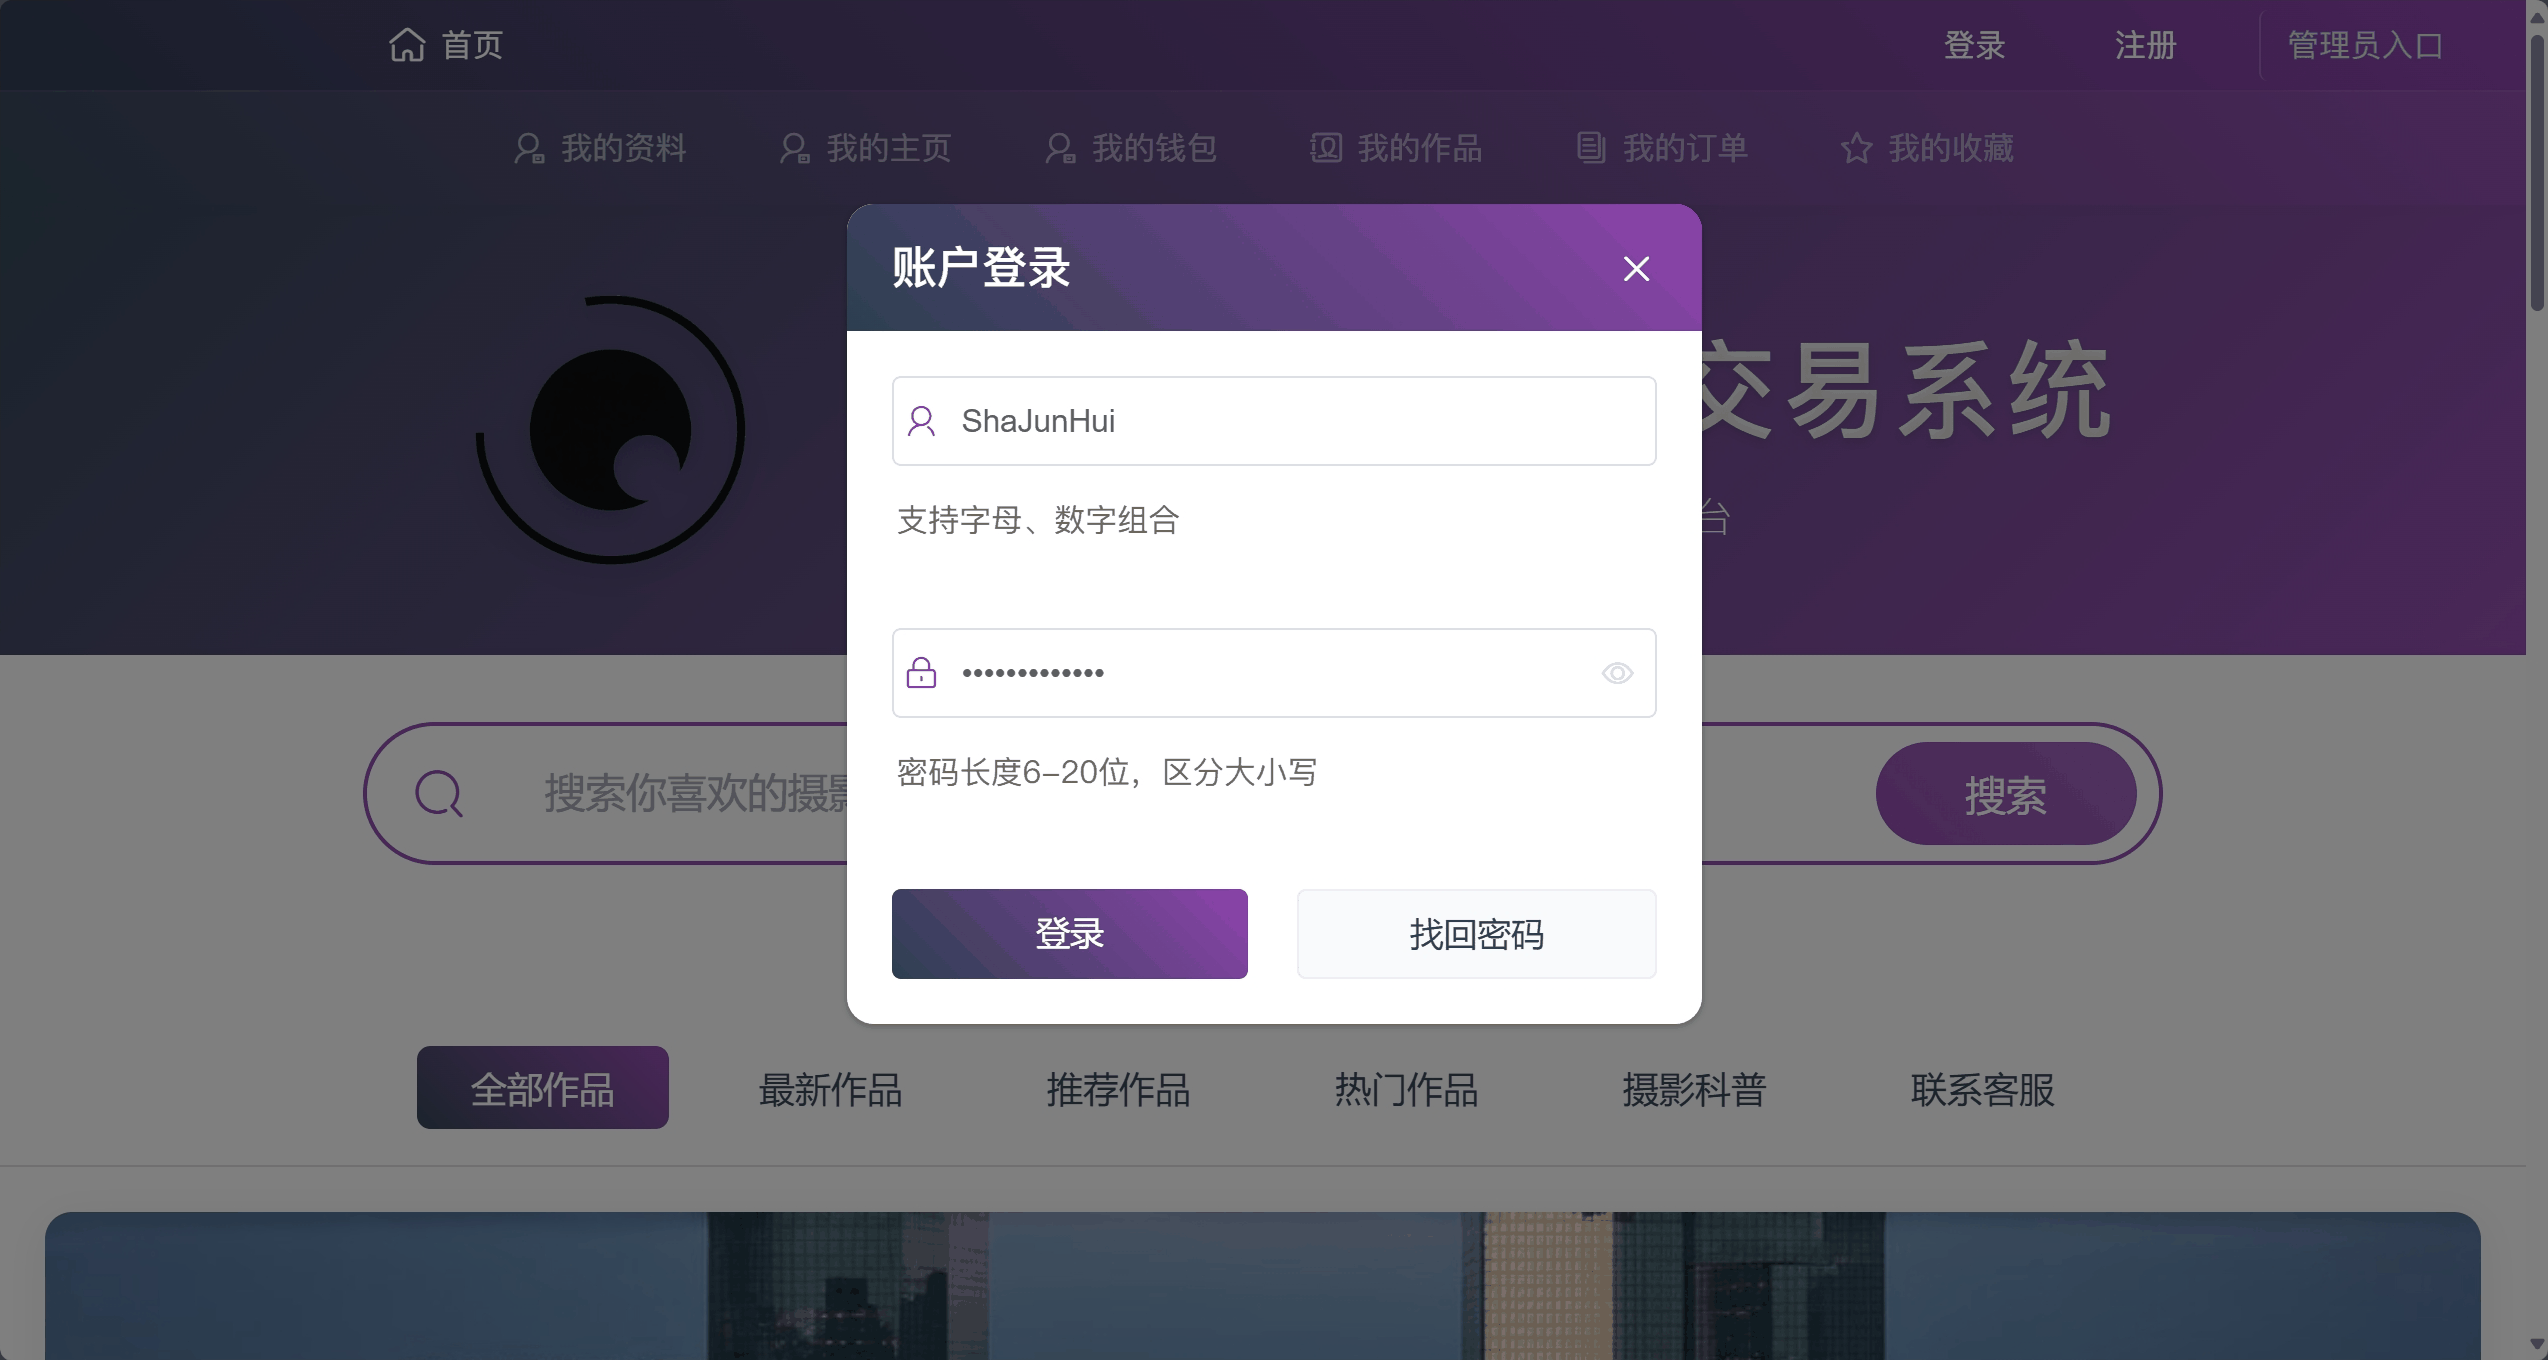Click the user icon in username field
The height and width of the screenshot is (1360, 2548).
pyautogui.click(x=921, y=421)
